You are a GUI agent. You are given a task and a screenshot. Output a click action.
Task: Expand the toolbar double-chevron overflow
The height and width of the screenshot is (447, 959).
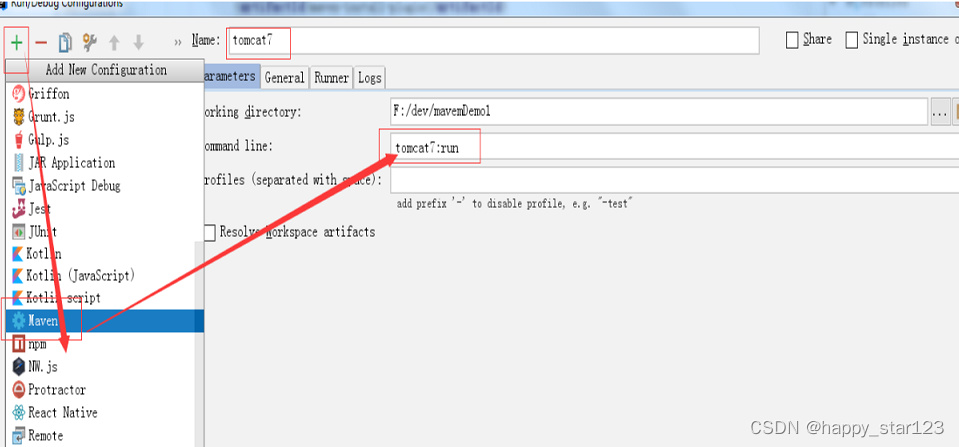178,42
